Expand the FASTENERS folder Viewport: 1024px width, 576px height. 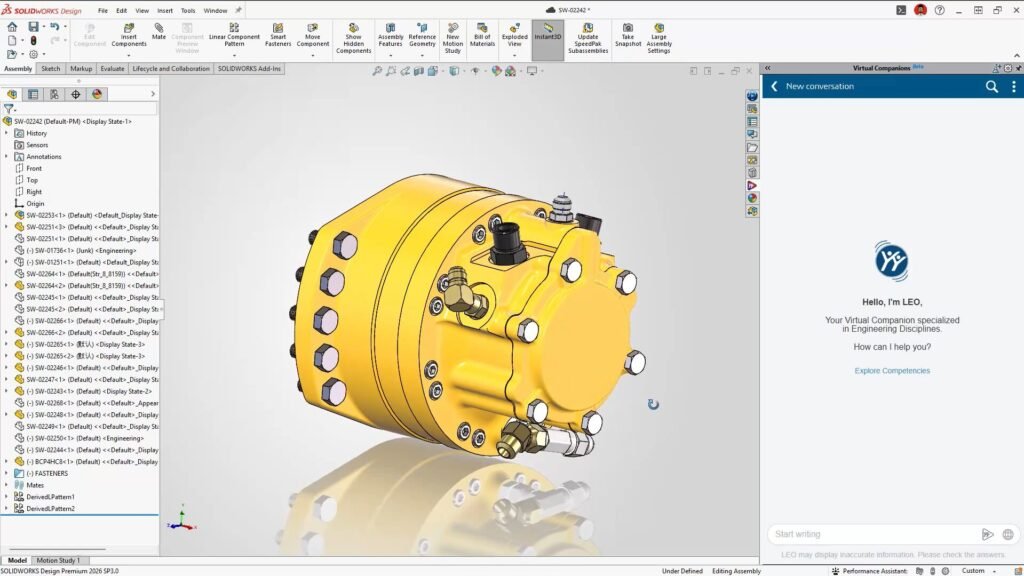pos(7,473)
